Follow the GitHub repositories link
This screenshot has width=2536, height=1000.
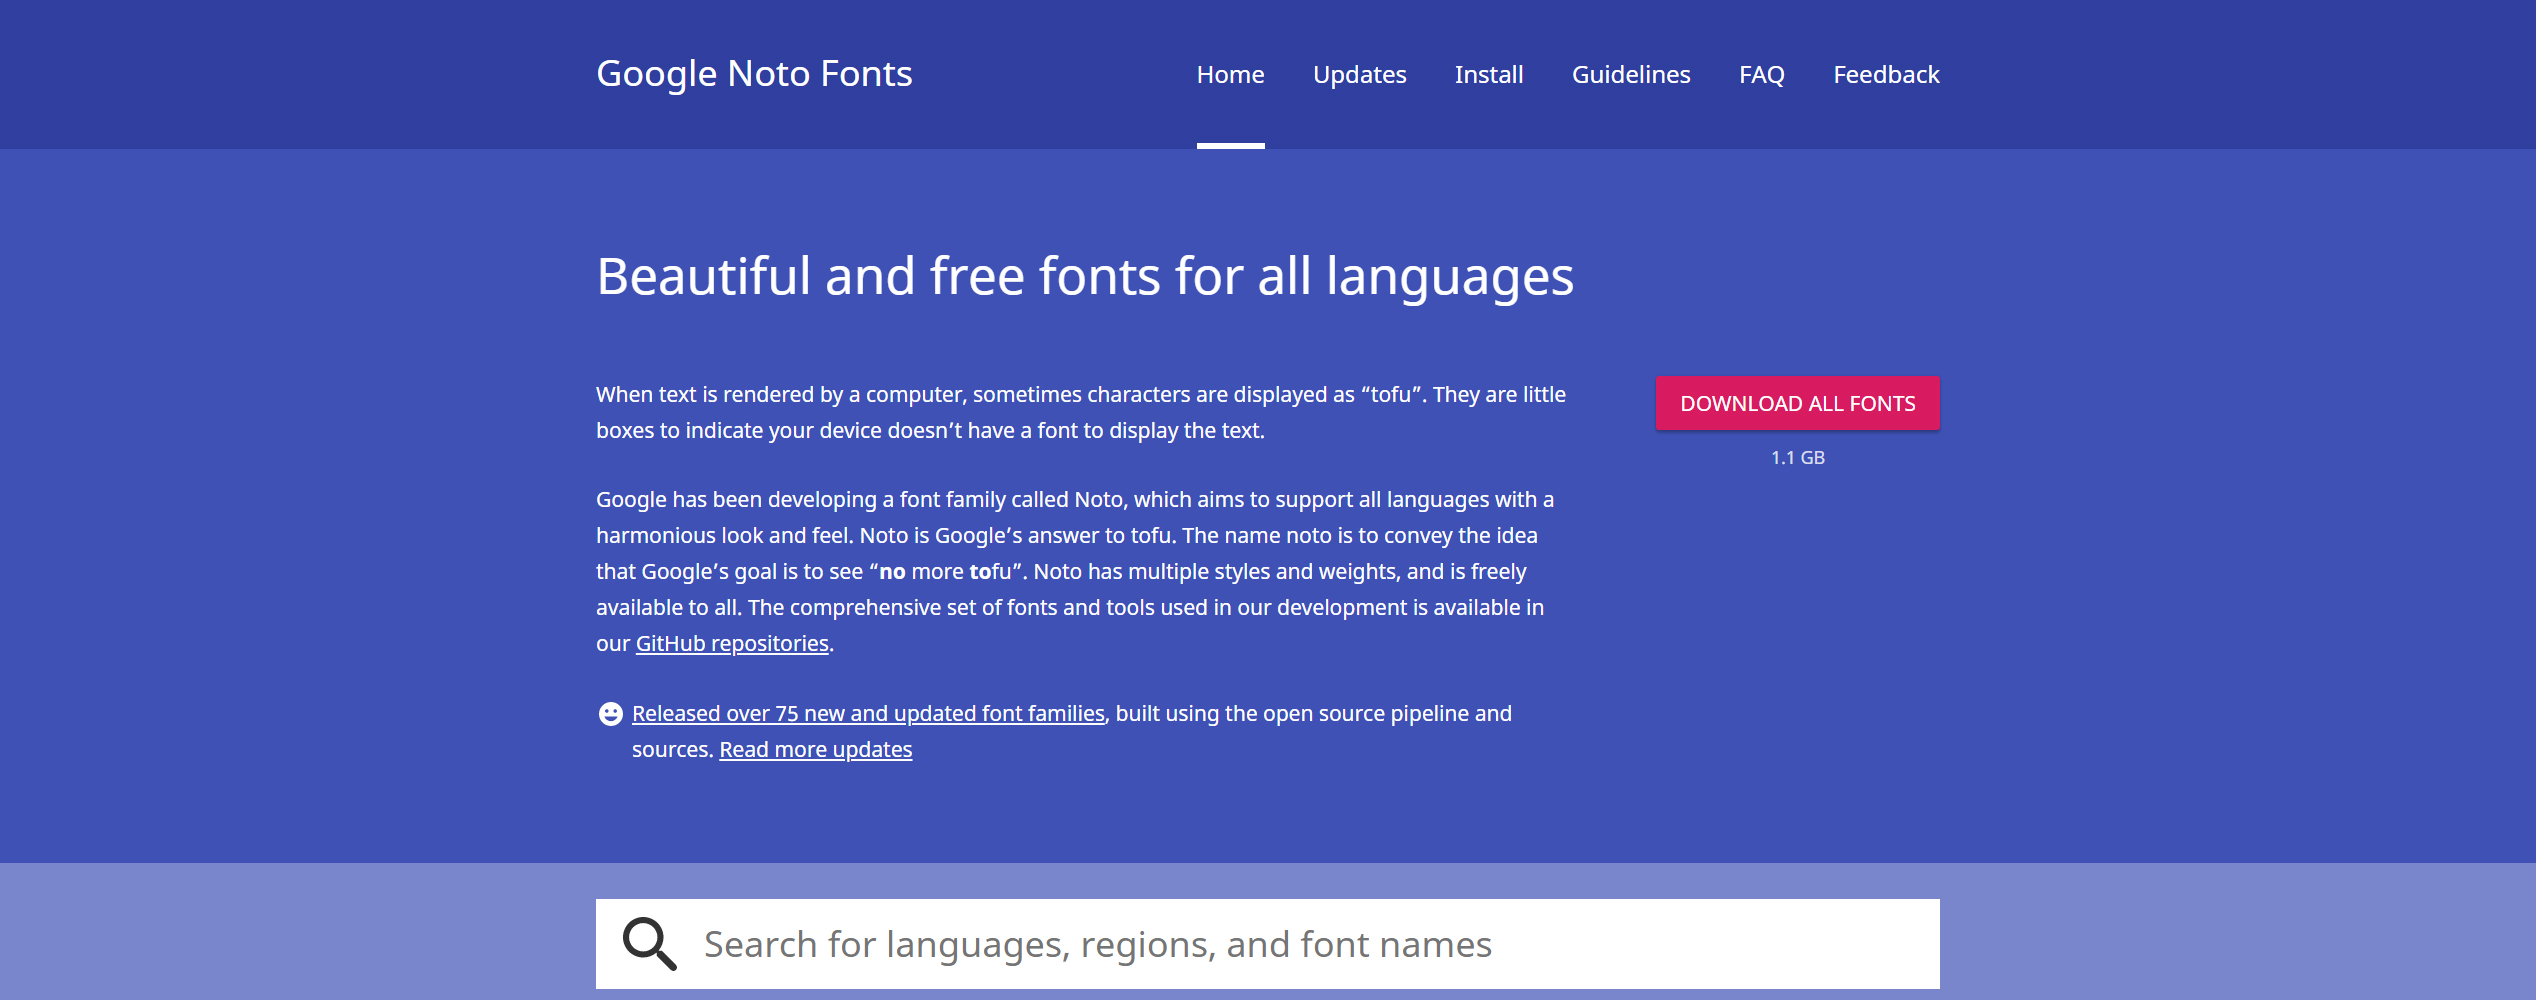pyautogui.click(x=732, y=644)
